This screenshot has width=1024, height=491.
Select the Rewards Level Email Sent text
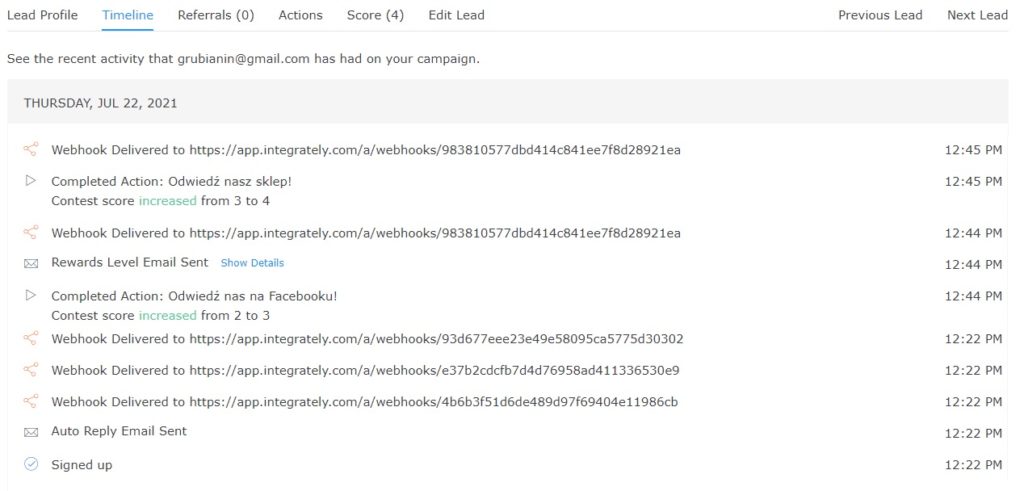pyautogui.click(x=129, y=262)
